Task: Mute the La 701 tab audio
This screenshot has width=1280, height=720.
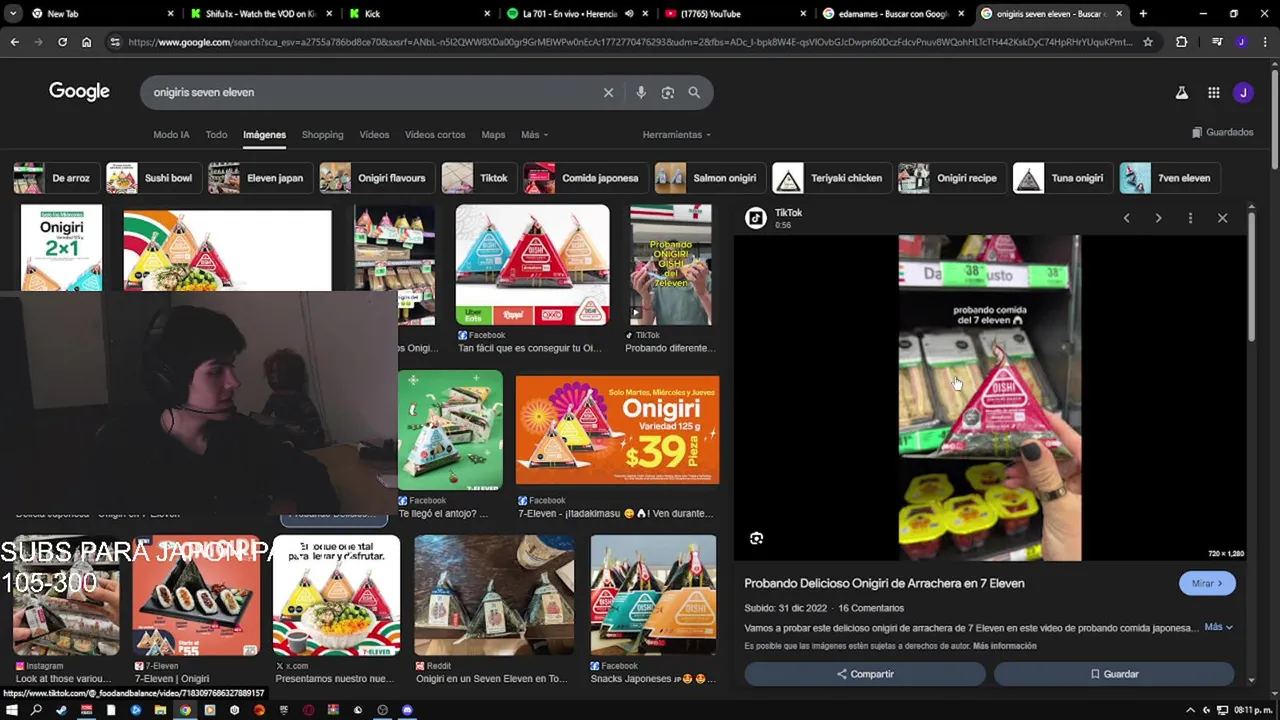Action: pos(629,14)
